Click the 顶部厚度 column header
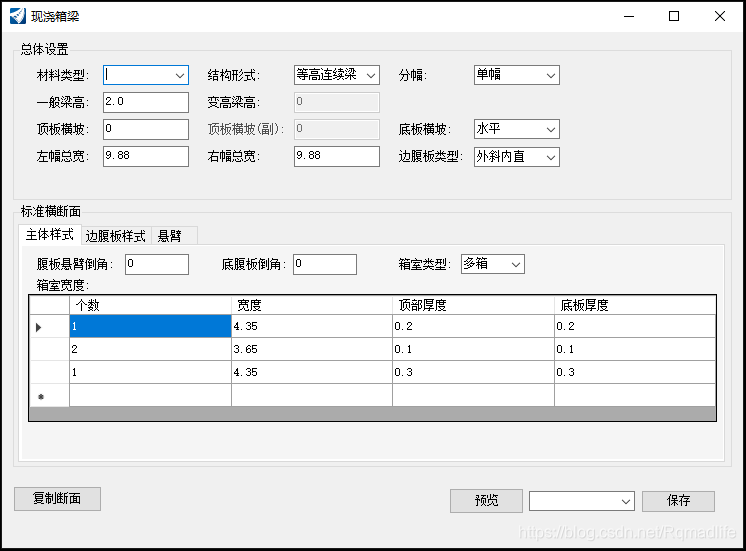Viewport: 746px width, 551px height. tap(473, 305)
